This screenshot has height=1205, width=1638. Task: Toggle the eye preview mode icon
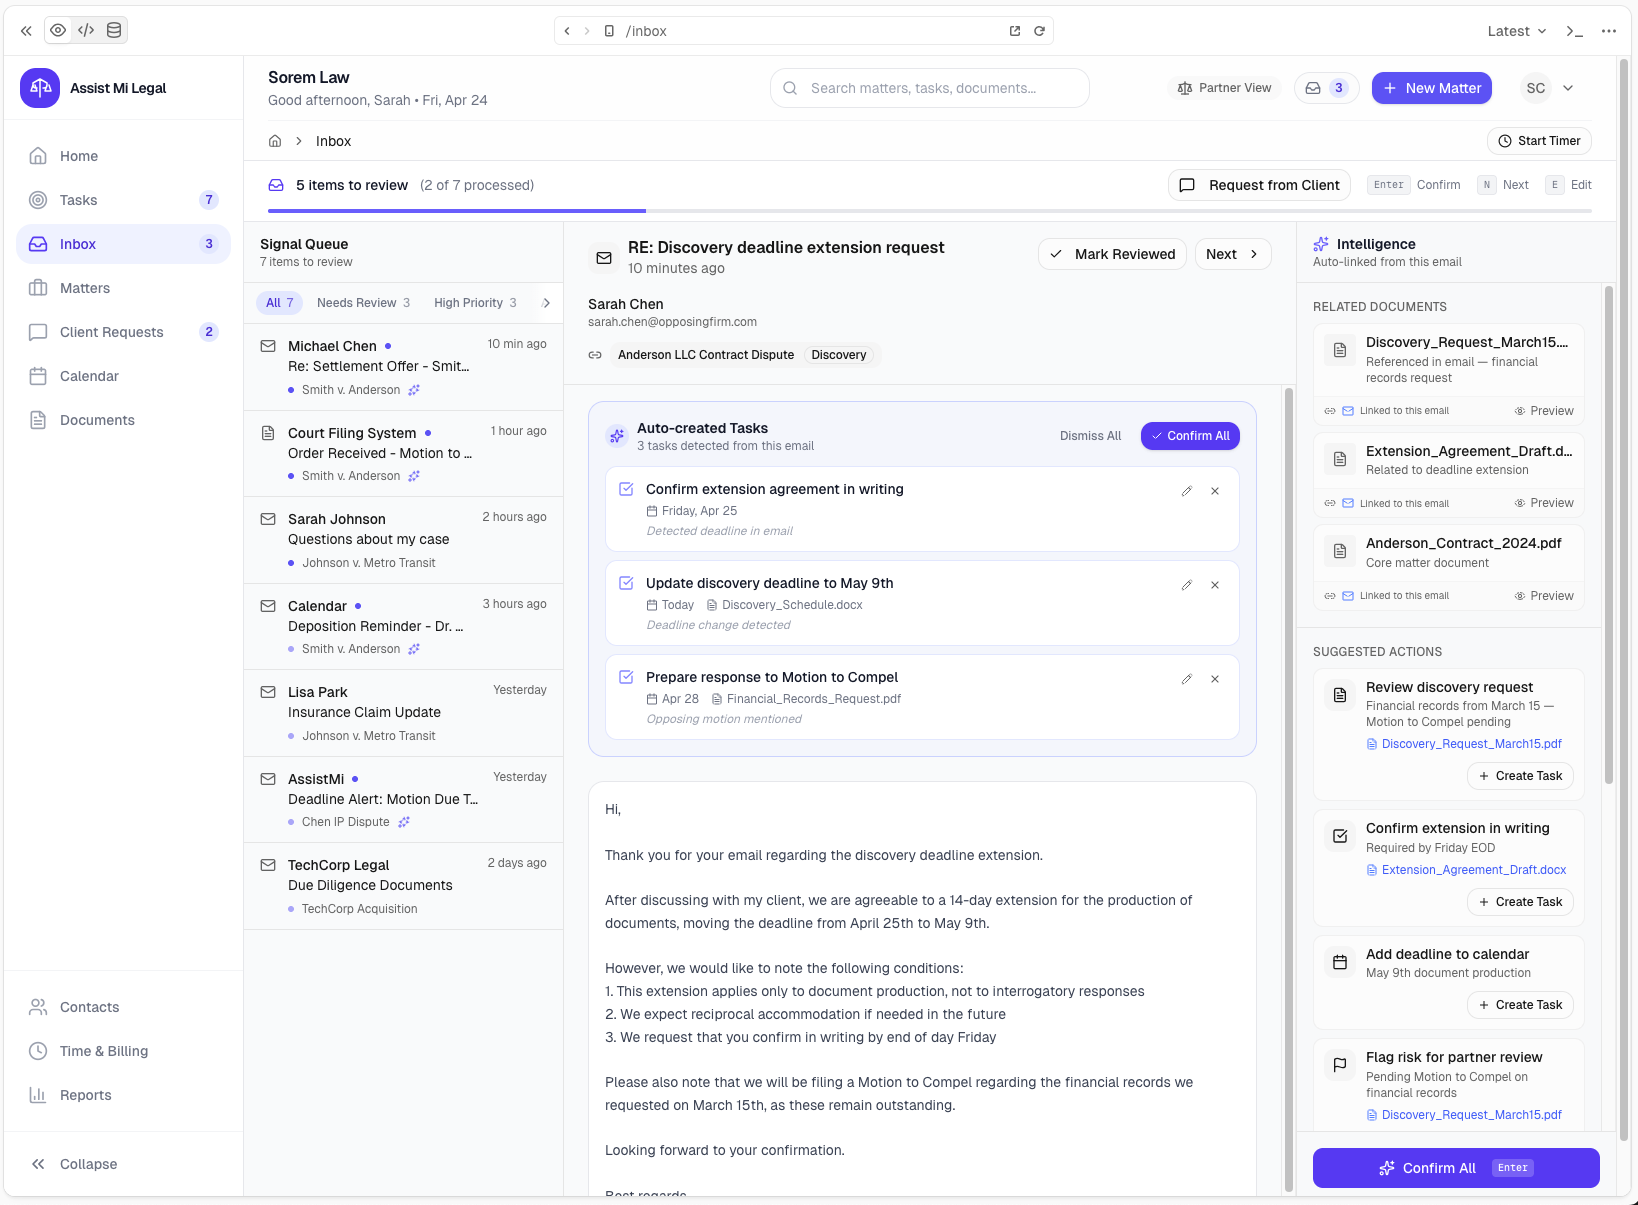58,30
